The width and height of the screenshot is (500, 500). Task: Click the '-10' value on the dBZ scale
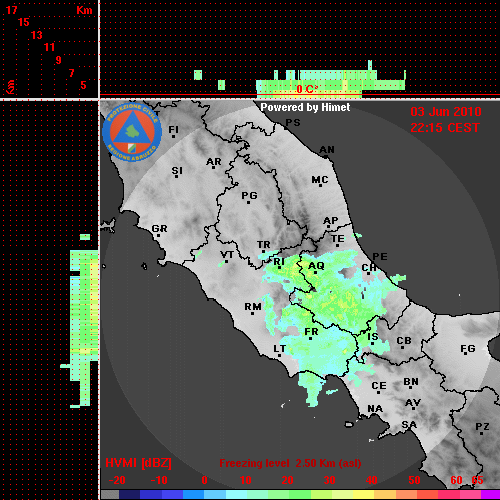tap(159, 480)
